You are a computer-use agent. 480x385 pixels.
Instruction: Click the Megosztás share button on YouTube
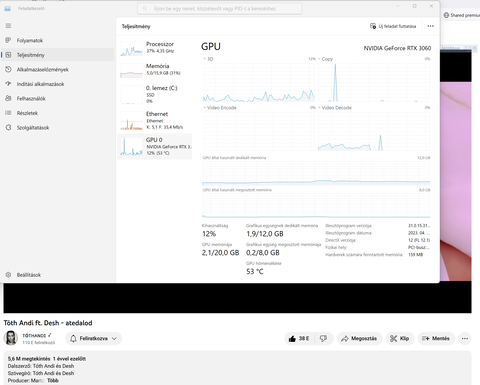tap(359, 338)
